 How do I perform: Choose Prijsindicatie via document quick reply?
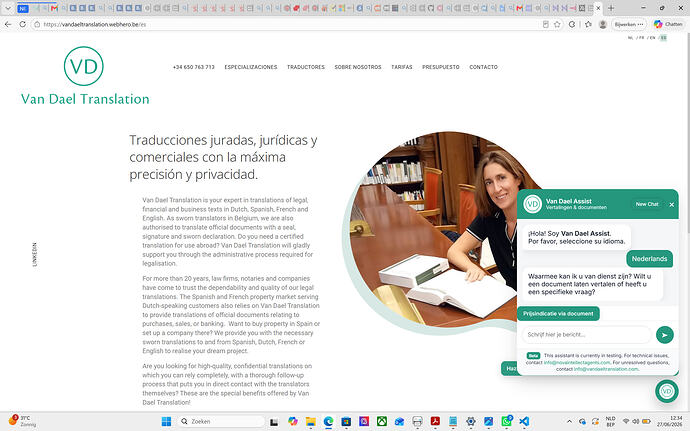558,313
